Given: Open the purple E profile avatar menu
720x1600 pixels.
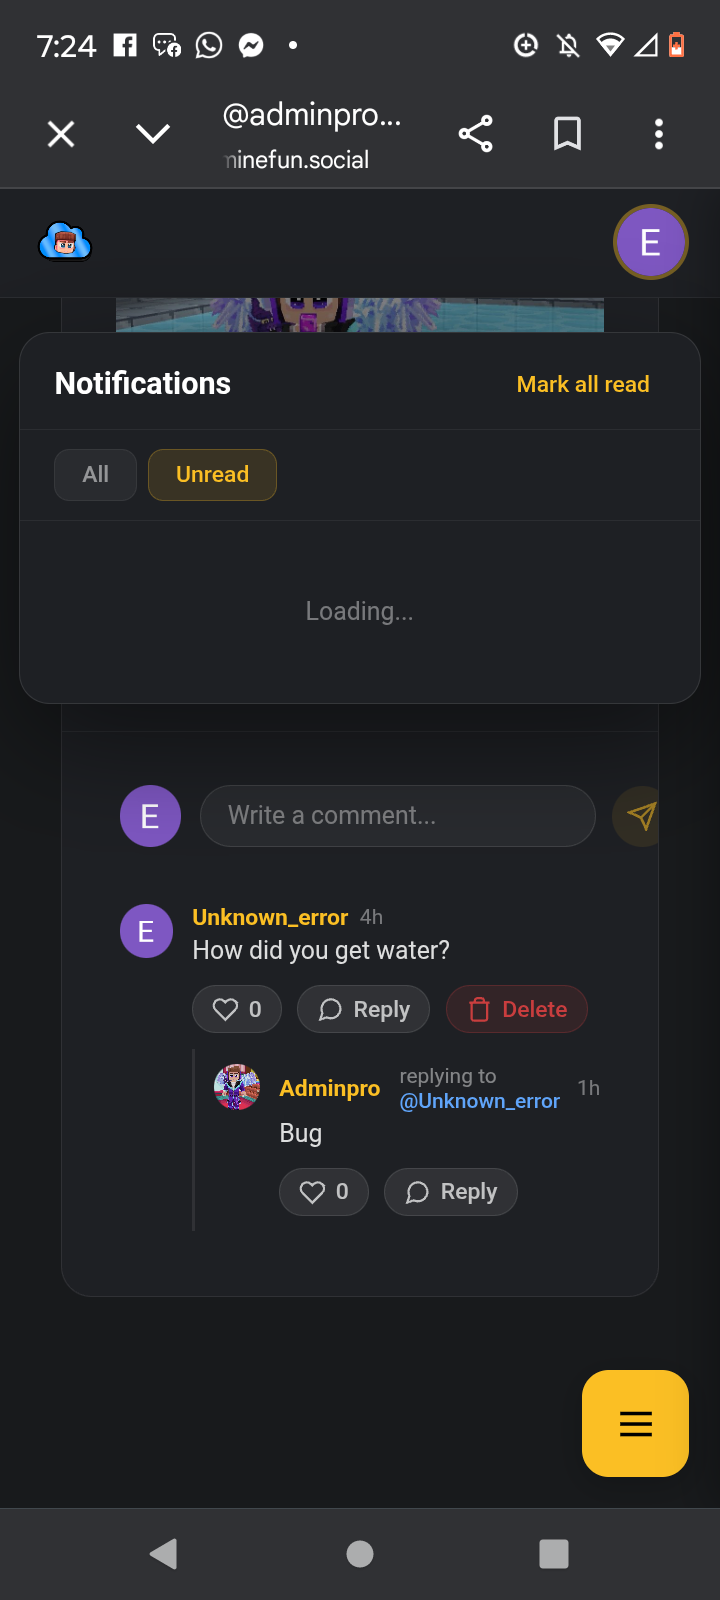Looking at the screenshot, I should click(650, 242).
